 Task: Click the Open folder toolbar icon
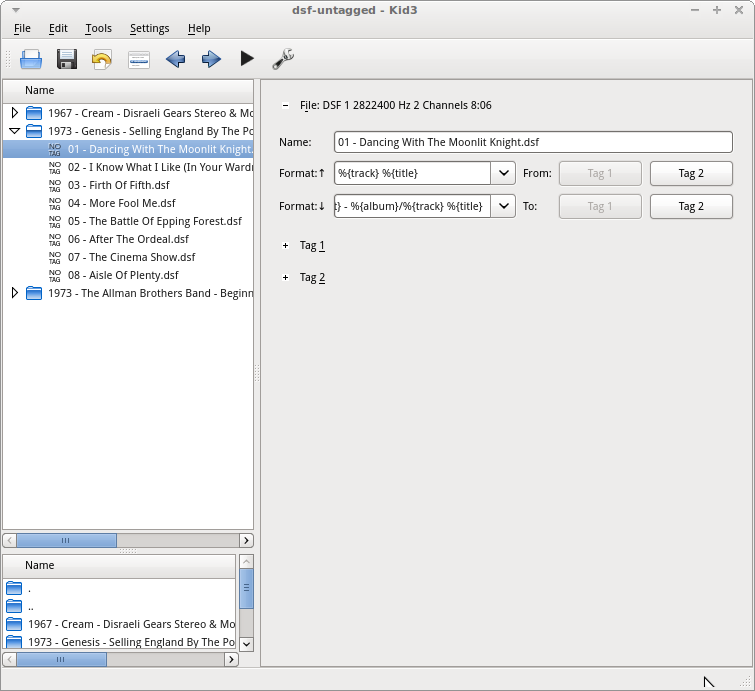pyautogui.click(x=31, y=59)
